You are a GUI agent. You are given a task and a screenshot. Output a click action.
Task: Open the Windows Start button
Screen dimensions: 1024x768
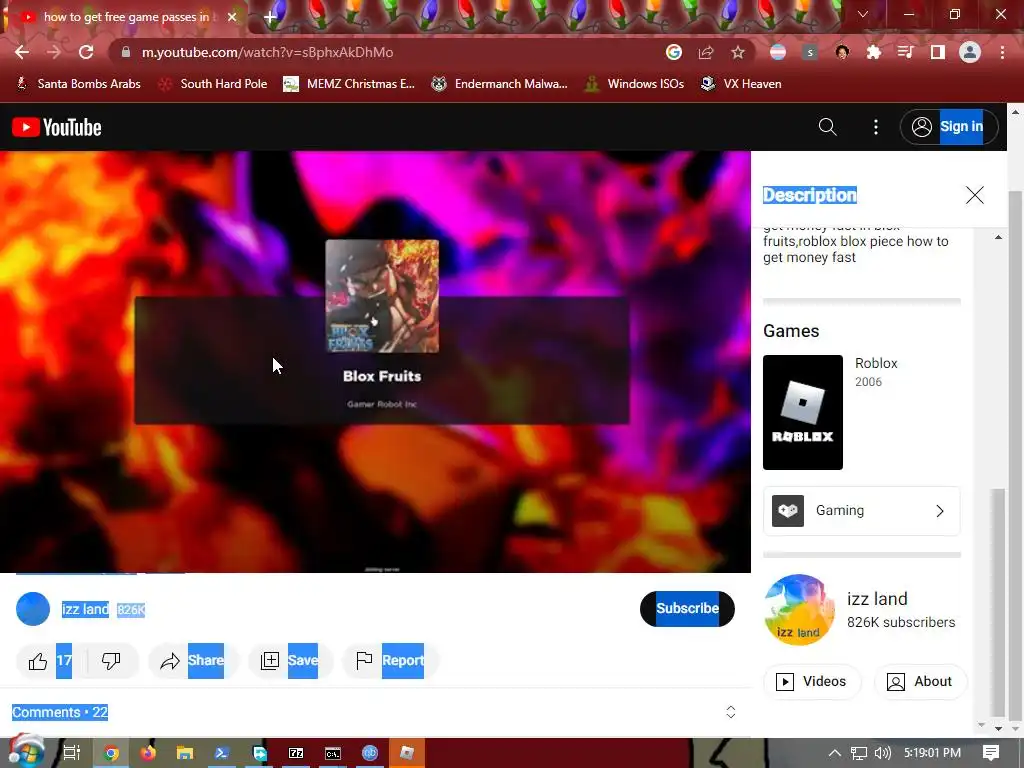(26, 751)
